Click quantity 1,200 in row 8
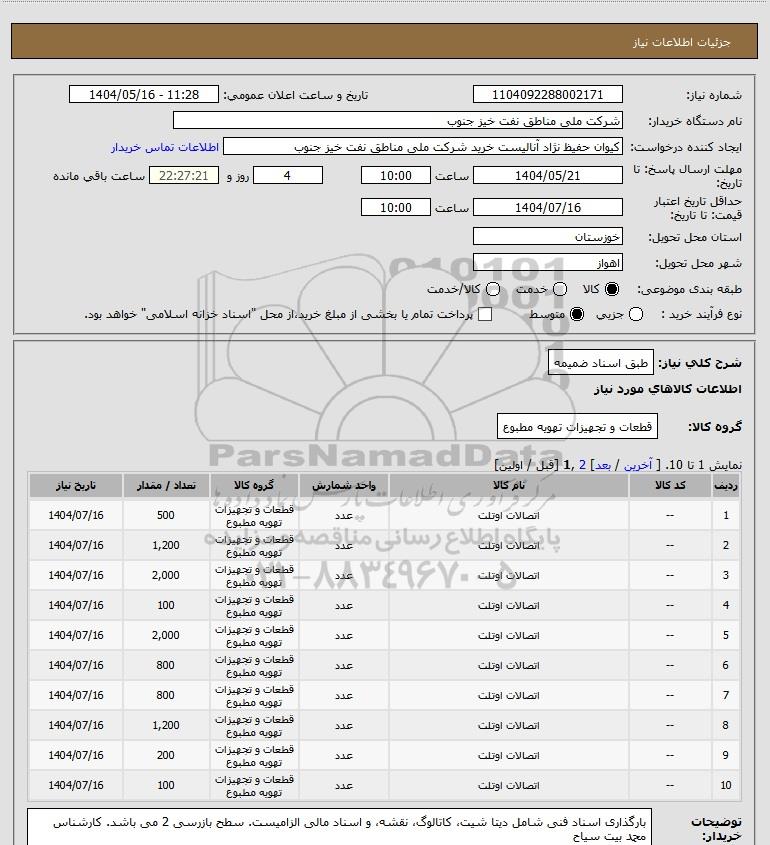770x845 pixels. (x=166, y=725)
